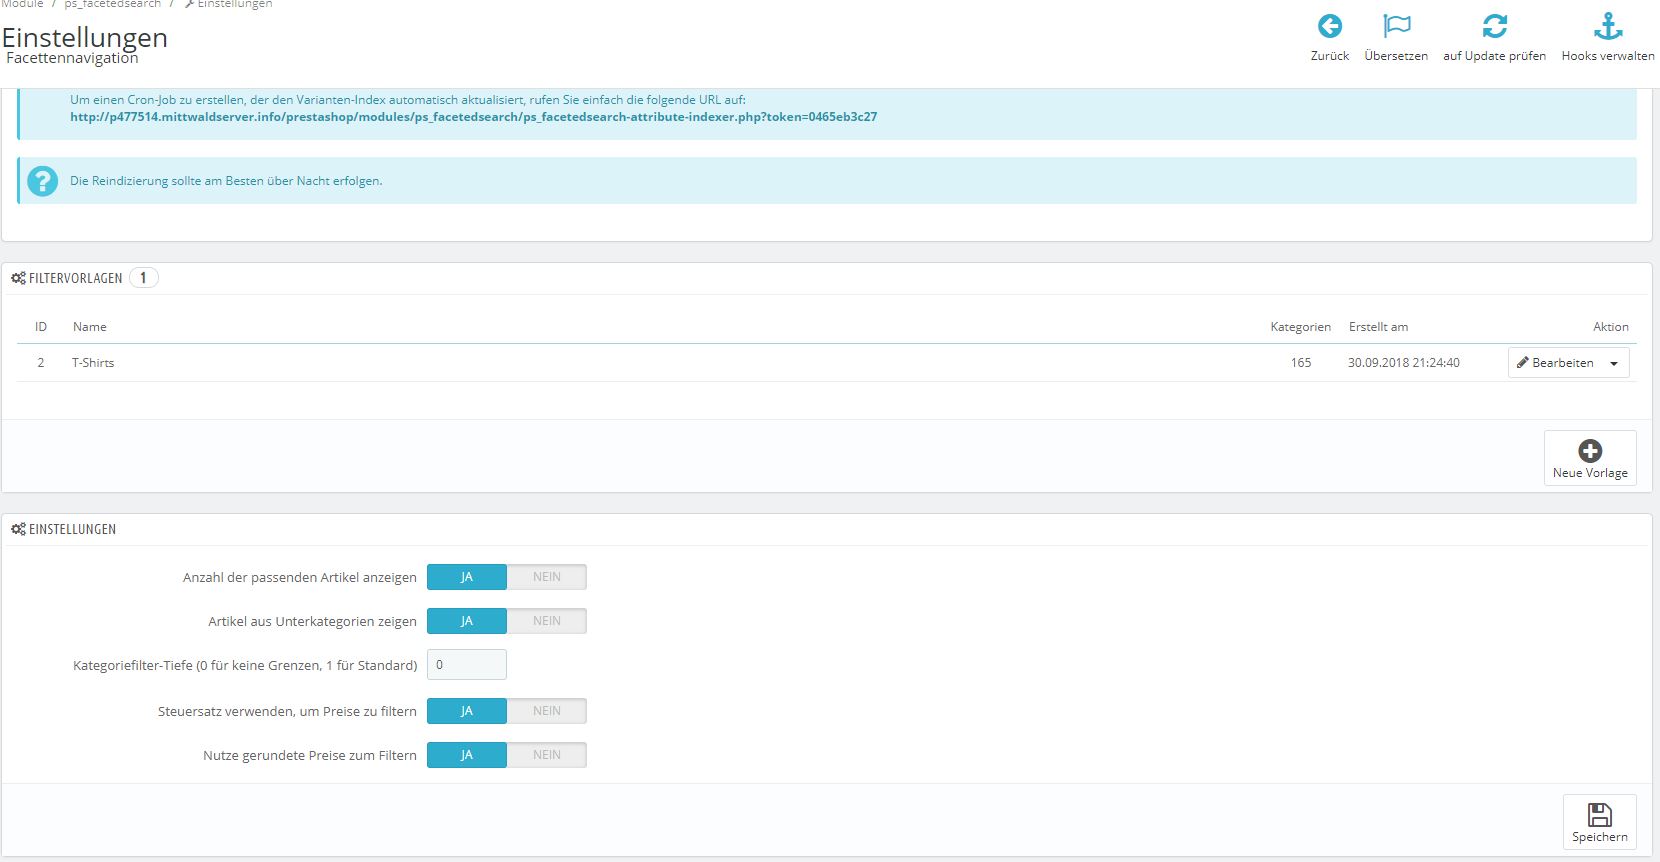Click the Filtervorlagen count badge
The width and height of the screenshot is (1660, 862).
click(143, 278)
